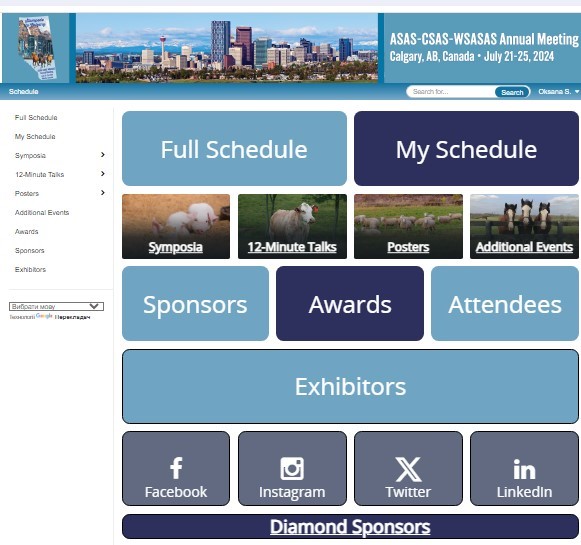
Task: Expand the 12-Minute Talks sidebar arrow
Action: click(x=103, y=174)
